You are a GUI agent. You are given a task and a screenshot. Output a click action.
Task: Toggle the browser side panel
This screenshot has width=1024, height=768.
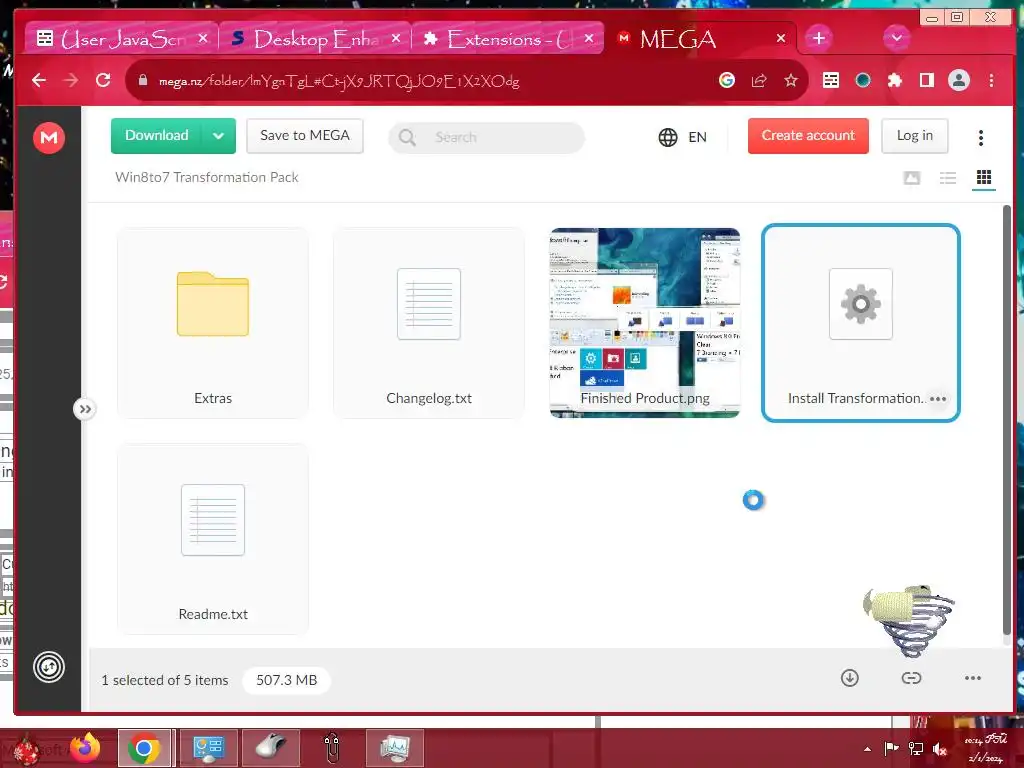coord(927,80)
